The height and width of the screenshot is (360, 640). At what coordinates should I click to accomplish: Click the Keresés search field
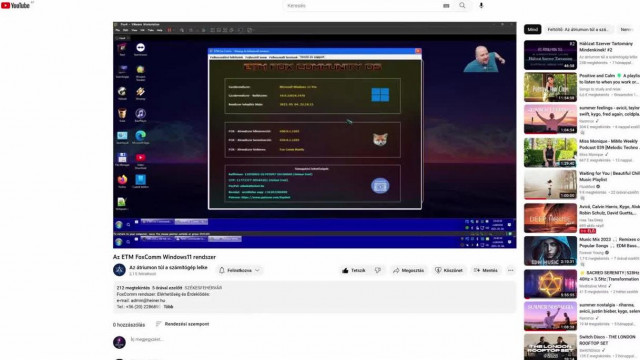point(361,6)
